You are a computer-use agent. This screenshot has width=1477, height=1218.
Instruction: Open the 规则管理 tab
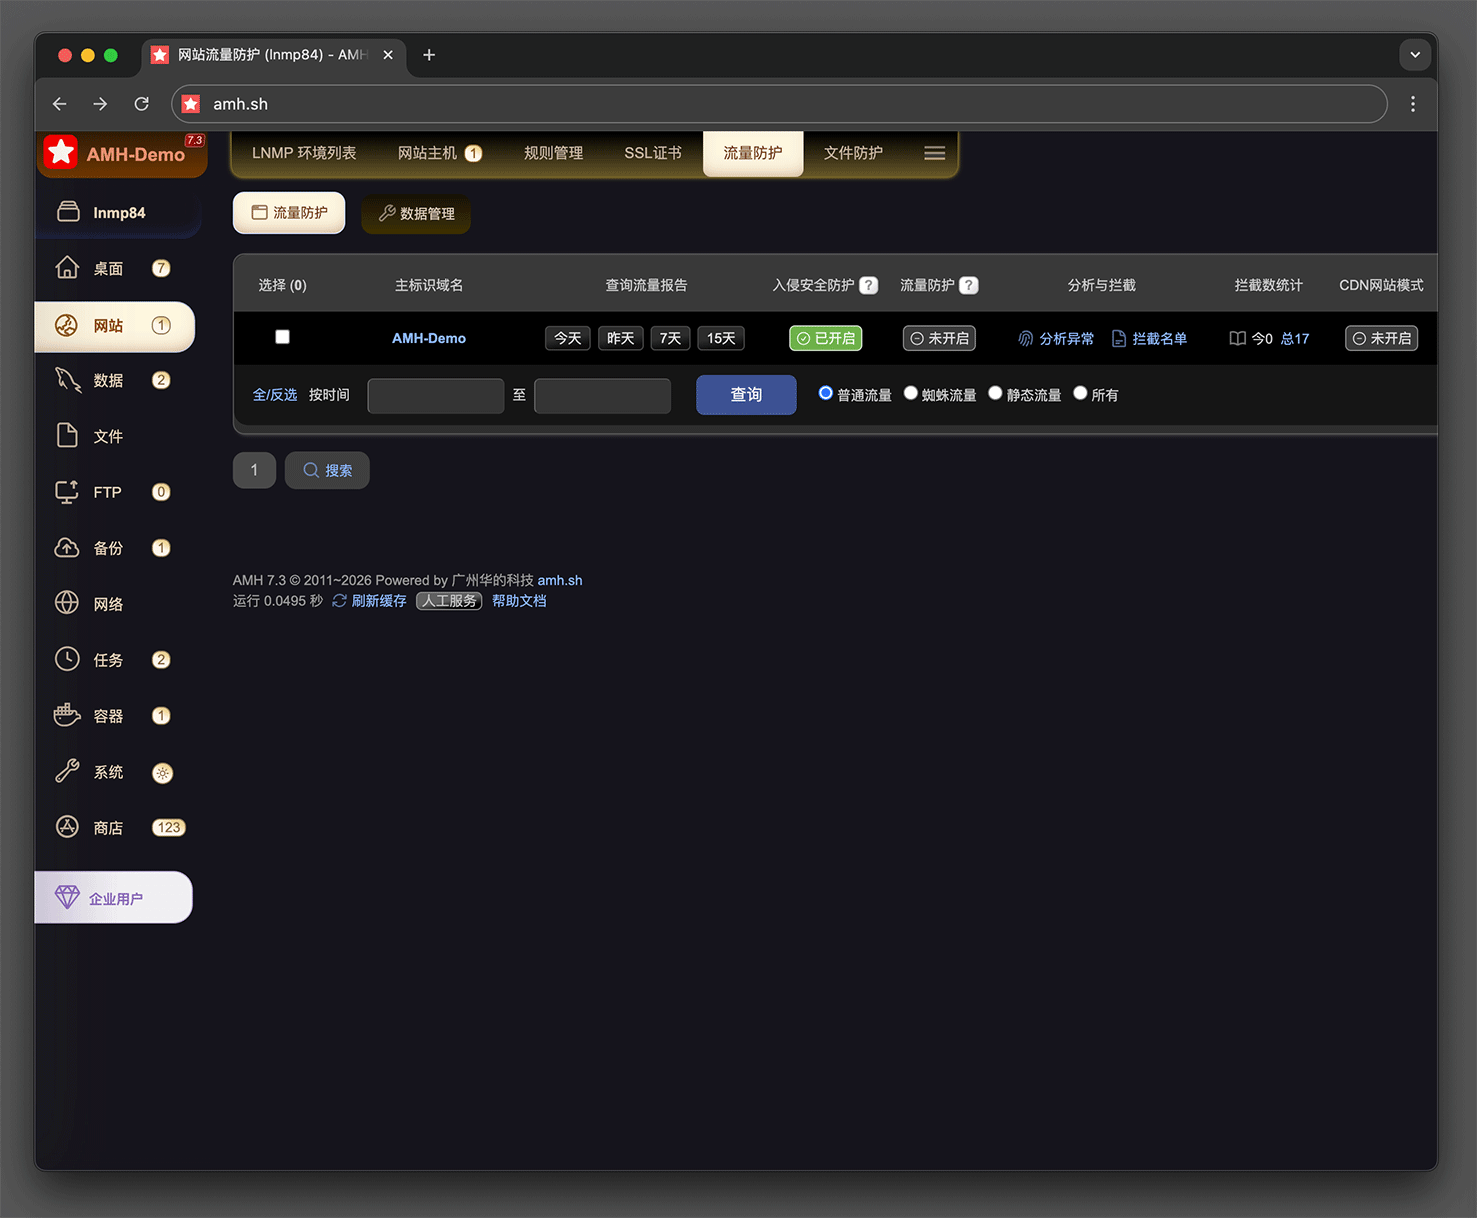553,153
